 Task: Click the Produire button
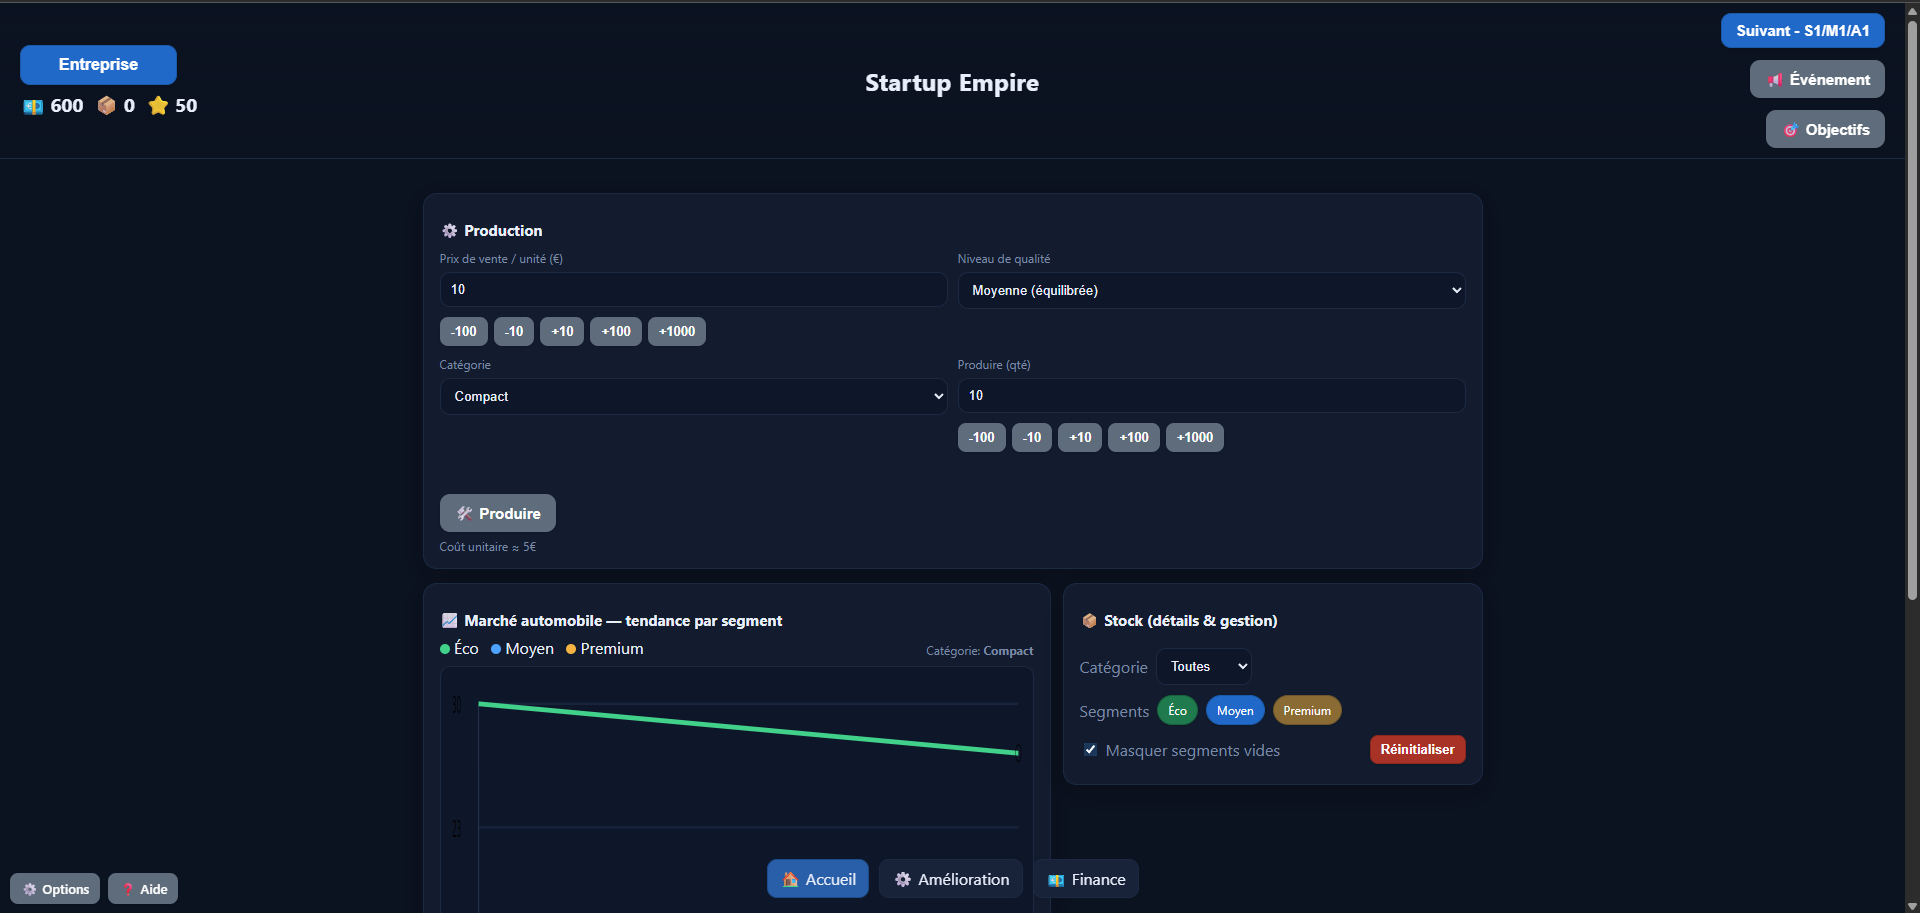498,513
